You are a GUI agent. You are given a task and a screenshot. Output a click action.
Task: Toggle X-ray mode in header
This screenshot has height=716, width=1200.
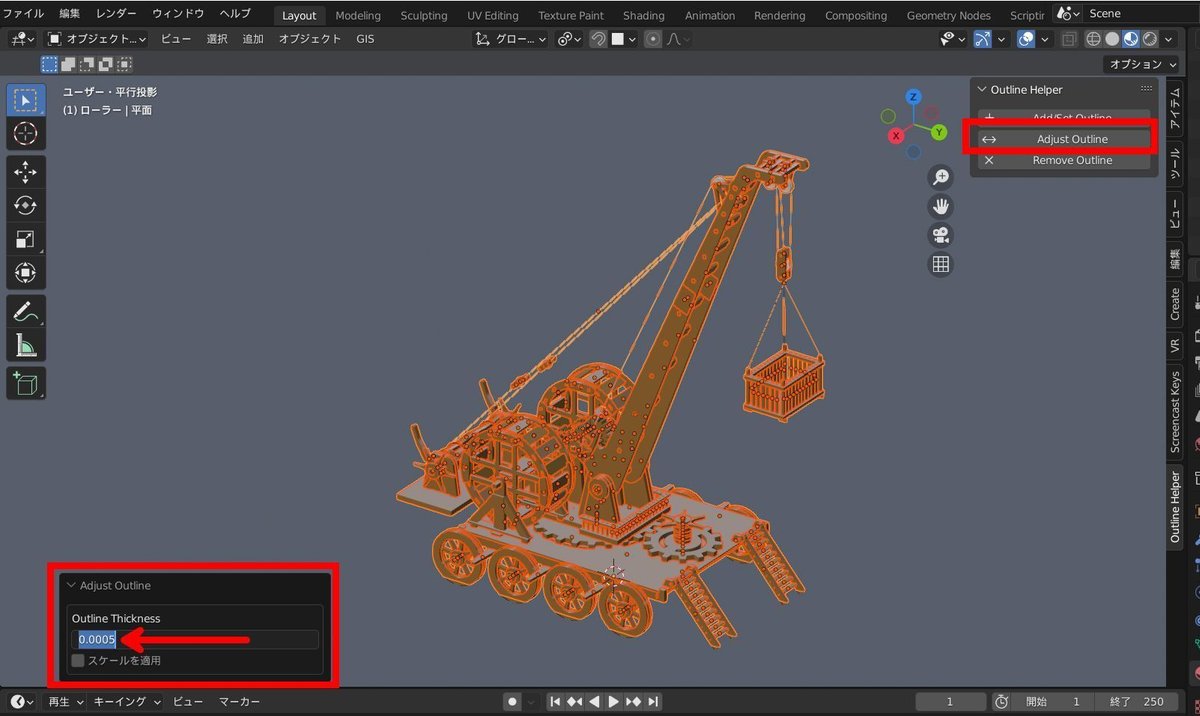1068,39
